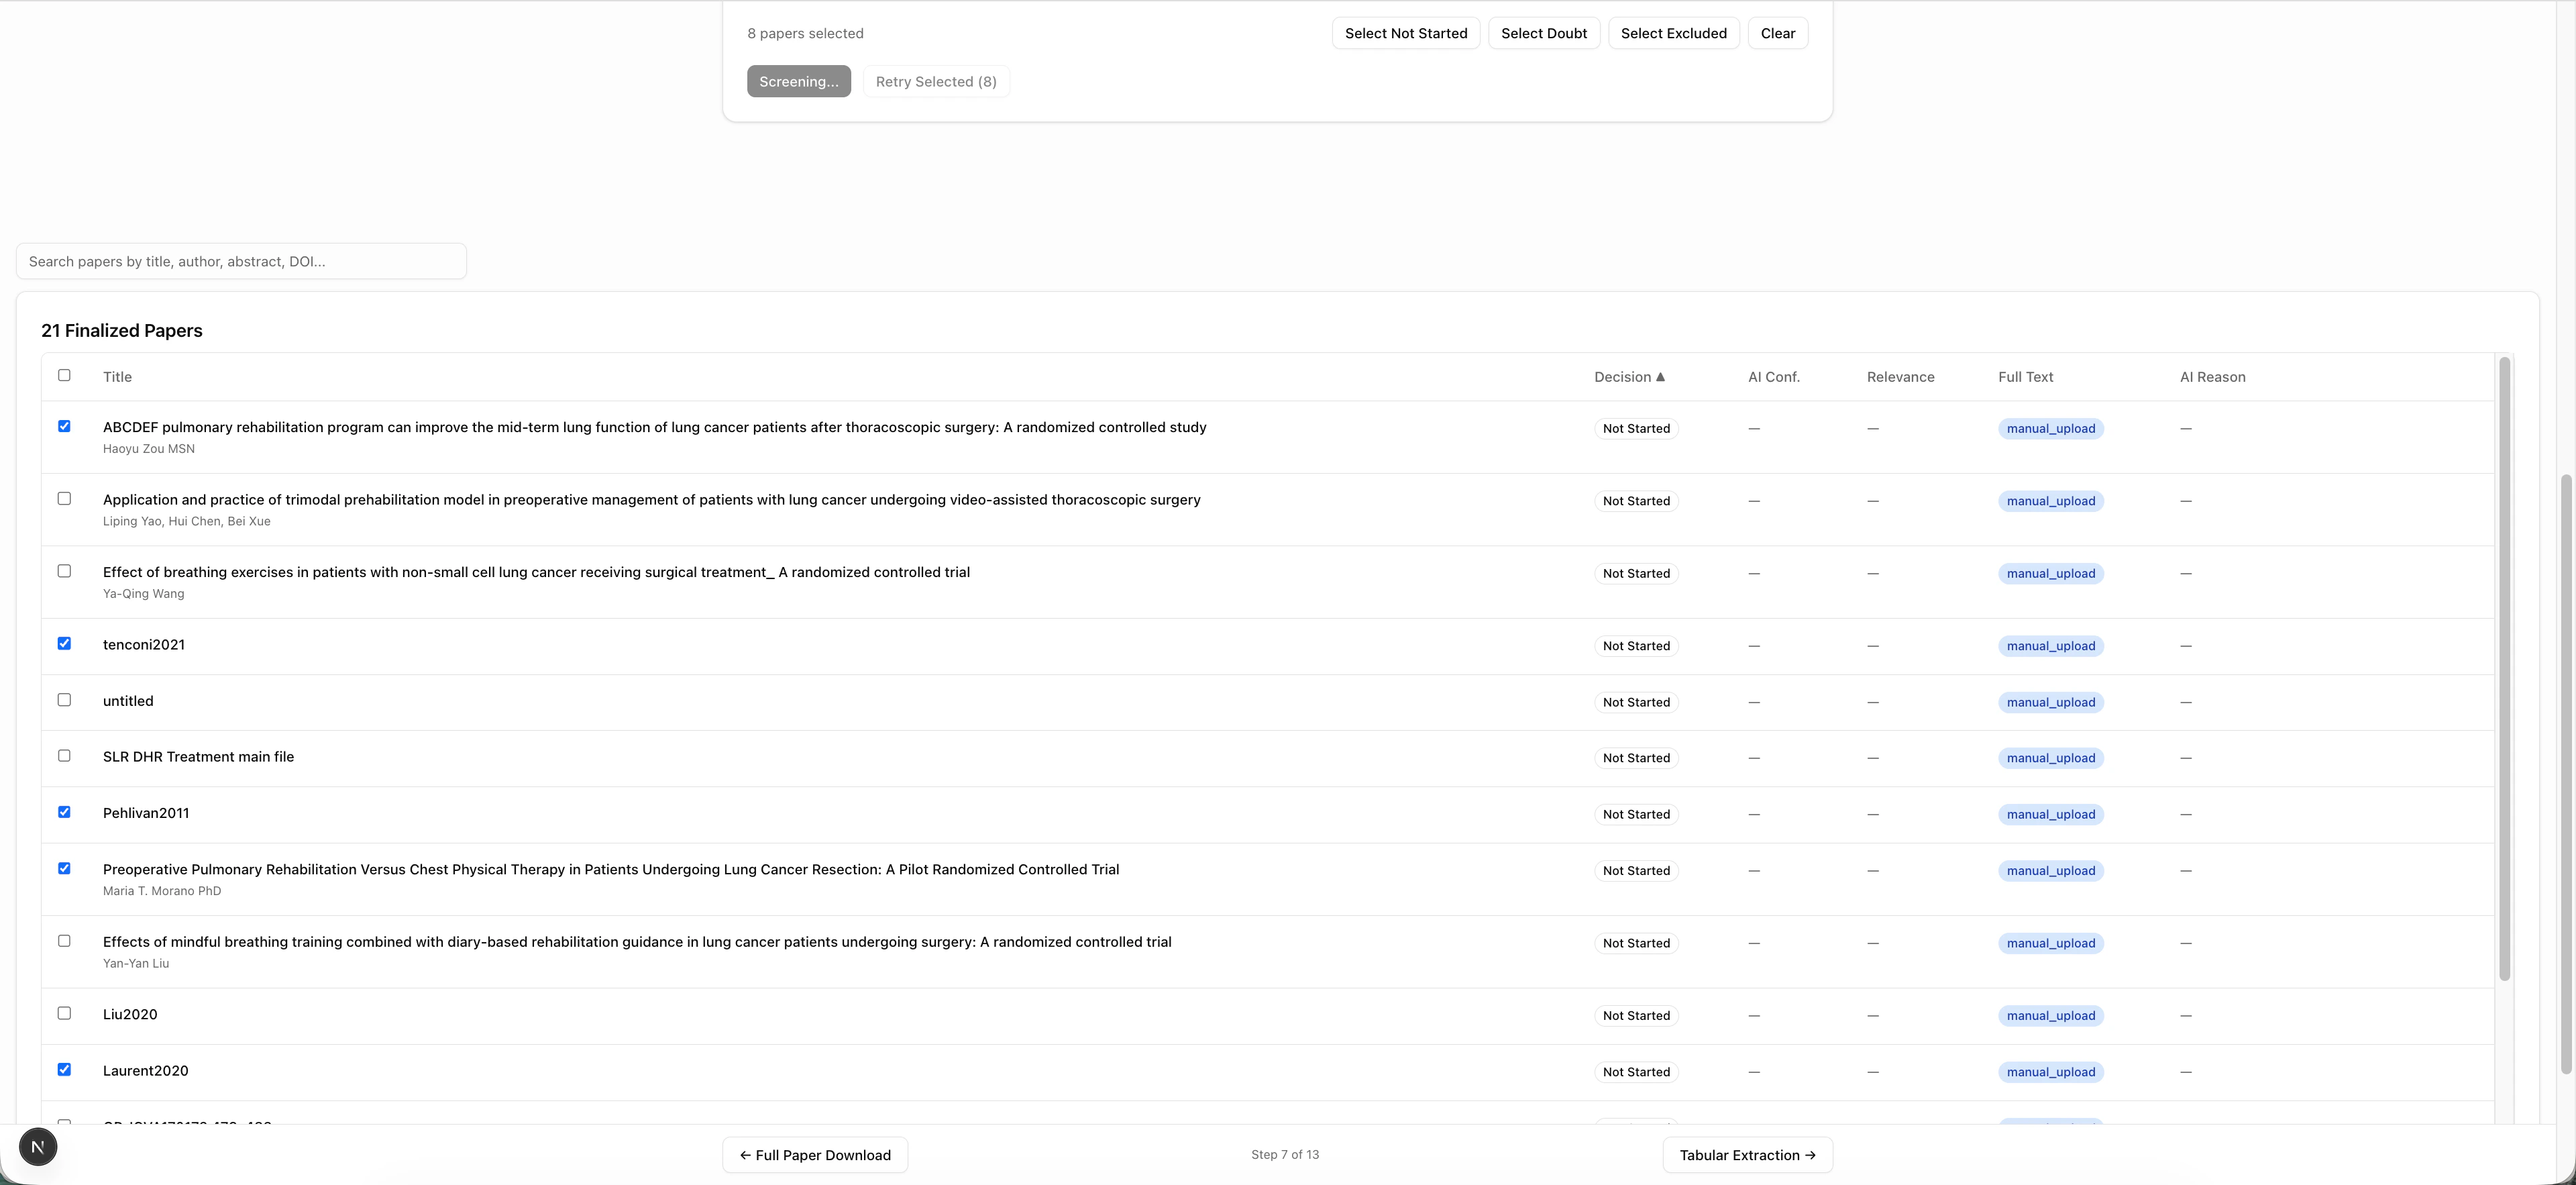The image size is (2576, 1185).
Task: Select the untitled paper checkbox
Action: 64,700
